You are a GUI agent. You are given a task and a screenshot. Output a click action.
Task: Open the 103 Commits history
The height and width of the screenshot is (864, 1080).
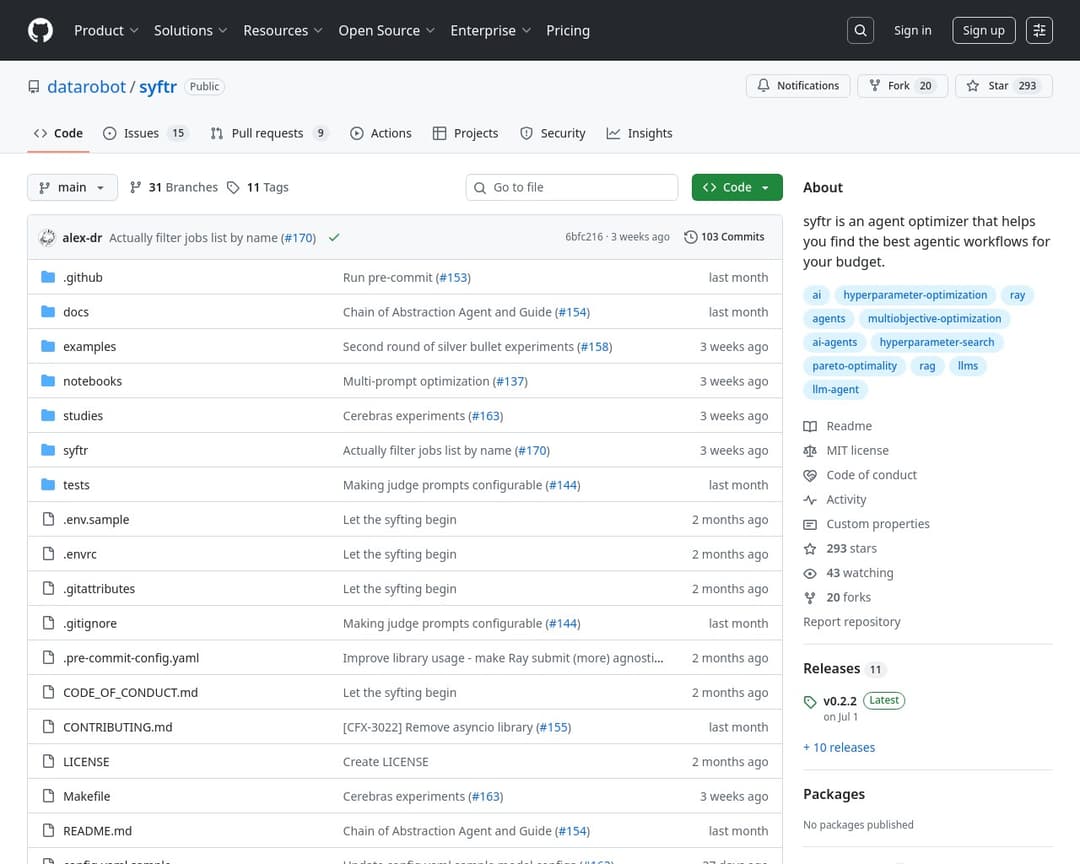724,237
